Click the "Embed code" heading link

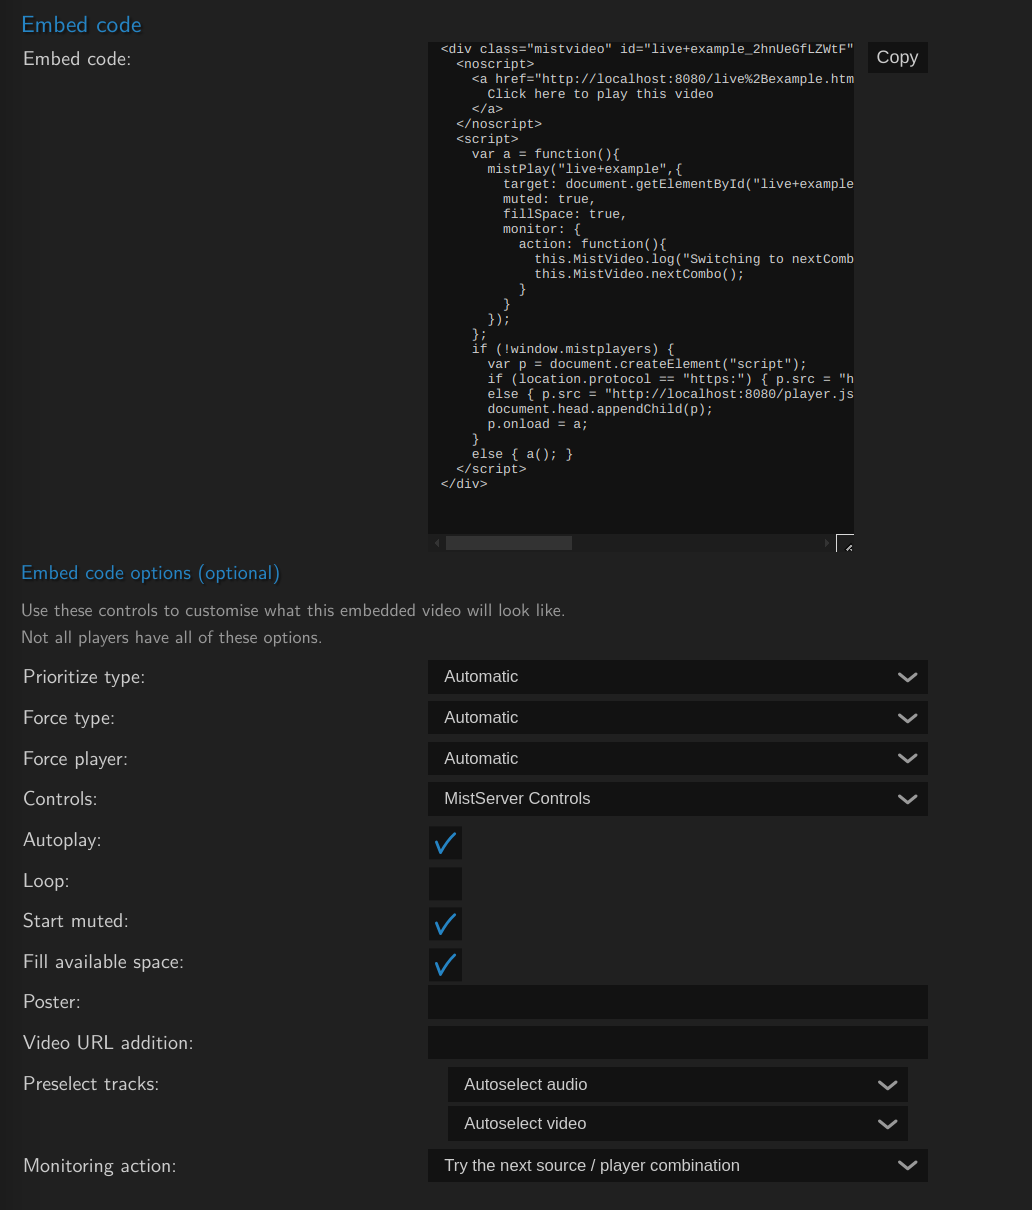[x=81, y=24]
